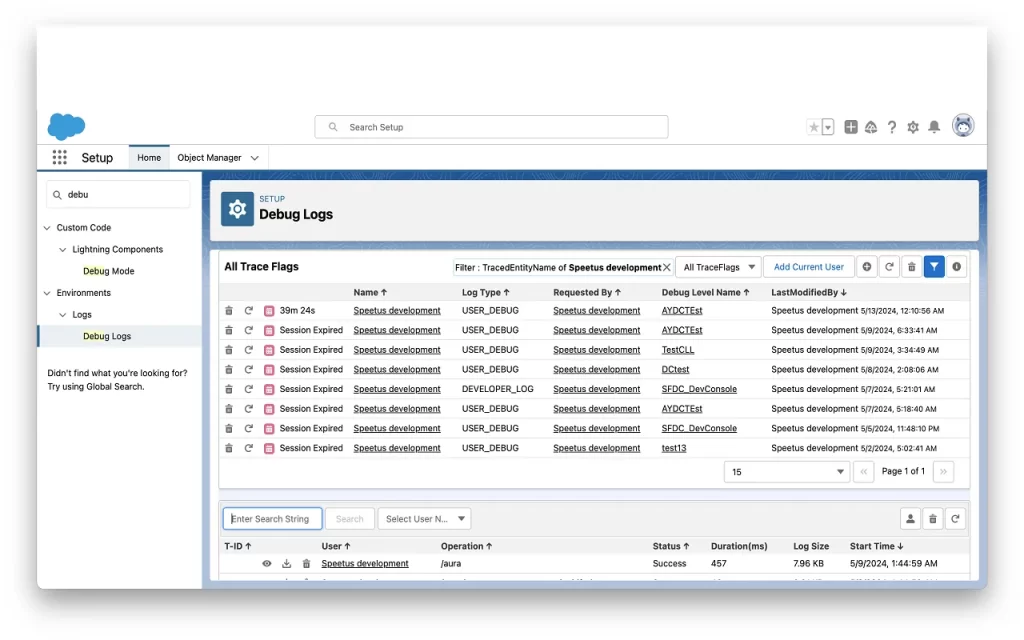
Task: Collapse the Custom Code tree section
Action: point(47,228)
